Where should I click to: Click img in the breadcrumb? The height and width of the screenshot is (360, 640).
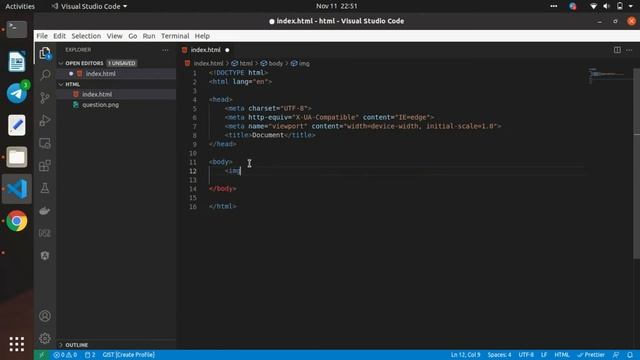(304, 64)
